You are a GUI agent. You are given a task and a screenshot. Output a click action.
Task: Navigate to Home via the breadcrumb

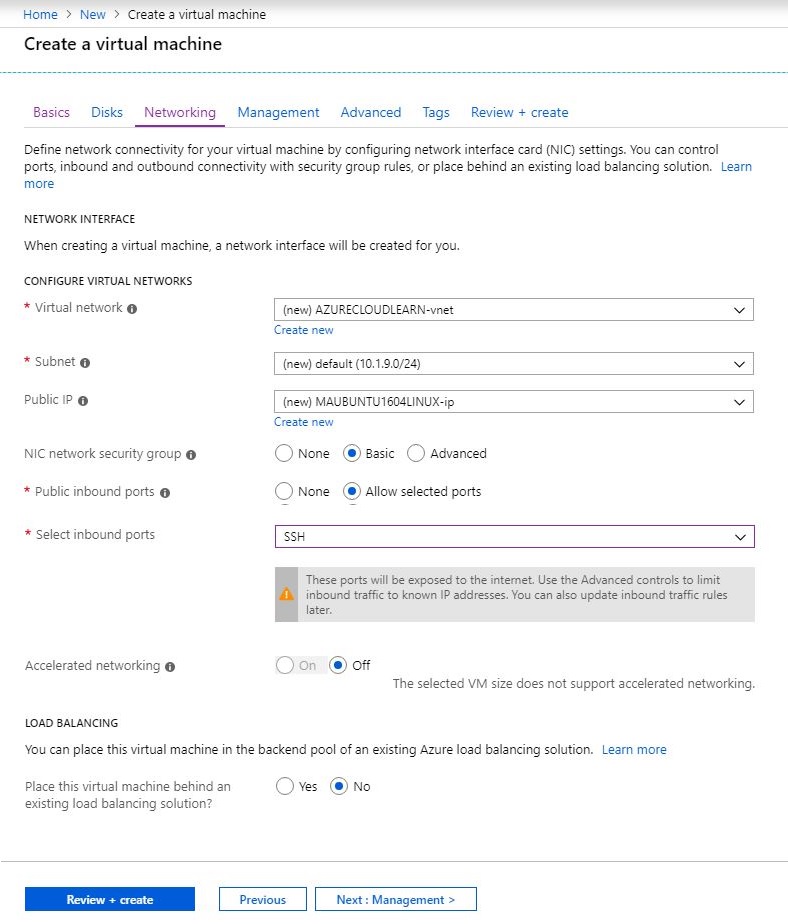(40, 14)
